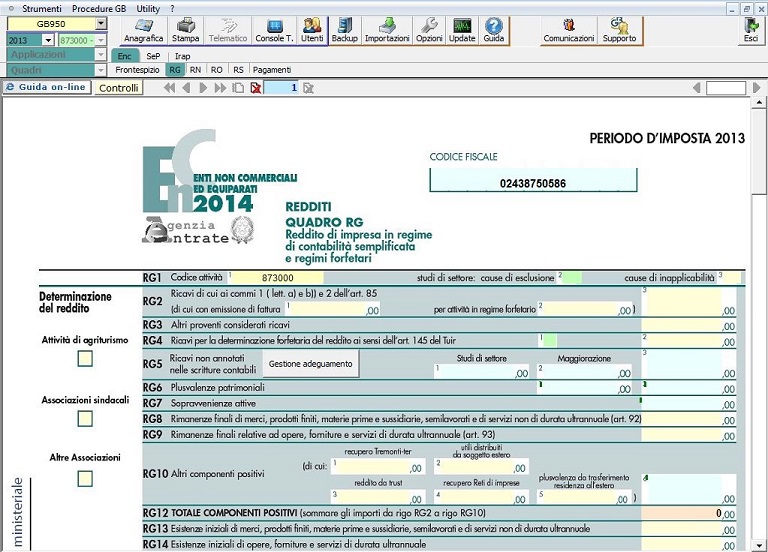Click the module number field showing 1

(x=281, y=88)
